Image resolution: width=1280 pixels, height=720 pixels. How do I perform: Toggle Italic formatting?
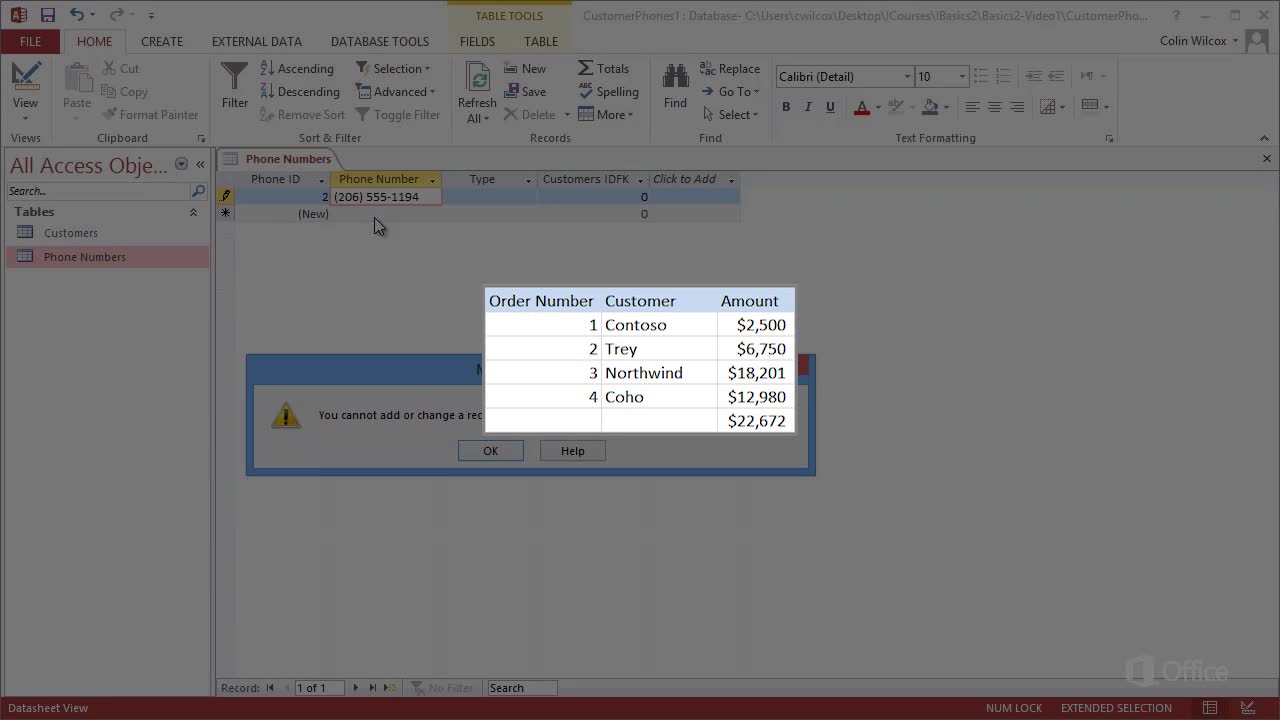pyautogui.click(x=808, y=107)
